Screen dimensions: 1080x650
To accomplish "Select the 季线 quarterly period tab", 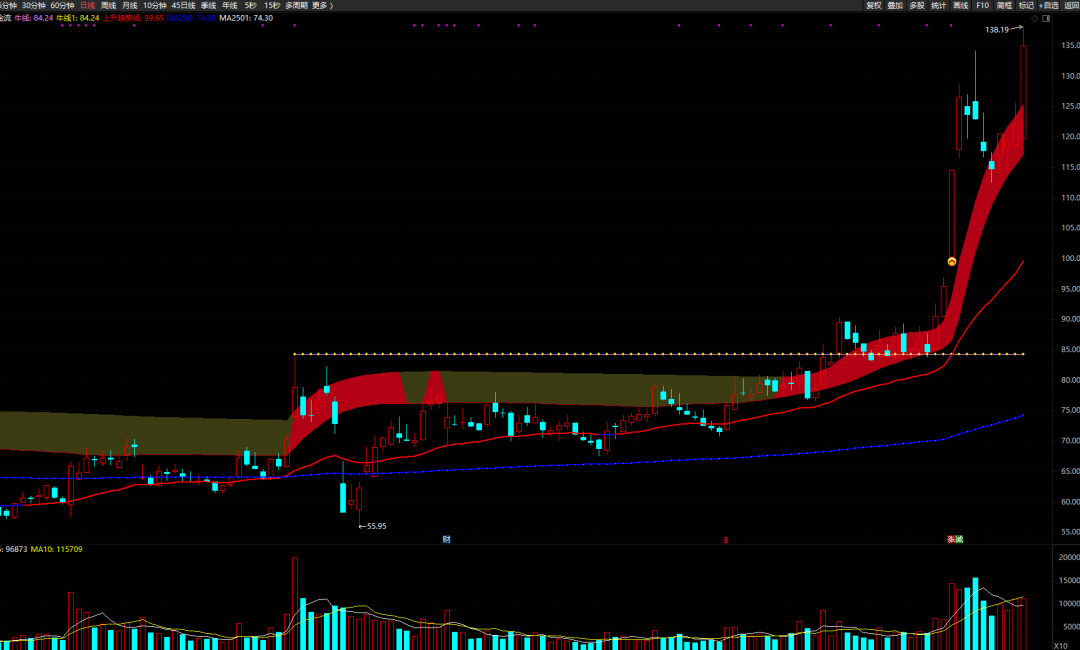I will (209, 6).
